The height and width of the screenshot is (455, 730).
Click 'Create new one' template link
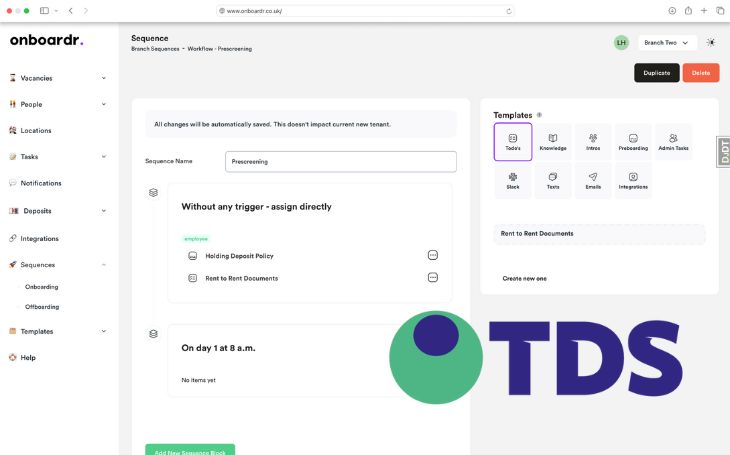tap(524, 278)
